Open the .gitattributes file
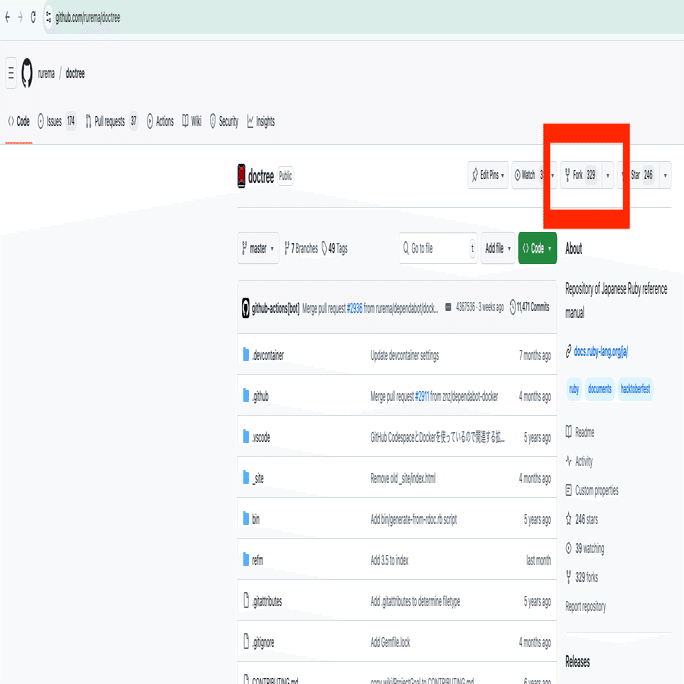The height and width of the screenshot is (684, 684). point(267,601)
